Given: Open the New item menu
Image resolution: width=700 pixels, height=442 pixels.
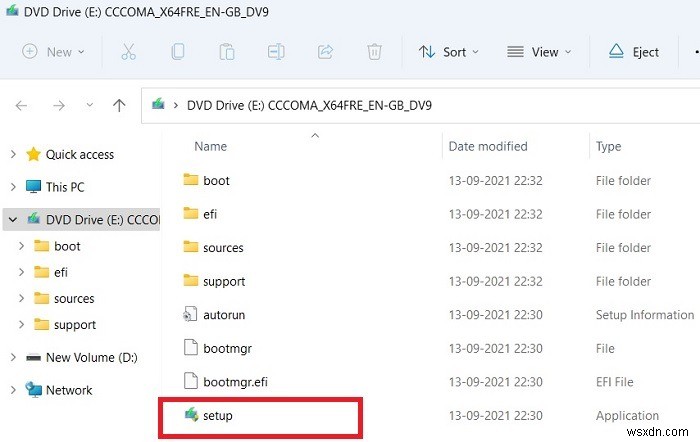Looking at the screenshot, I should (x=54, y=52).
